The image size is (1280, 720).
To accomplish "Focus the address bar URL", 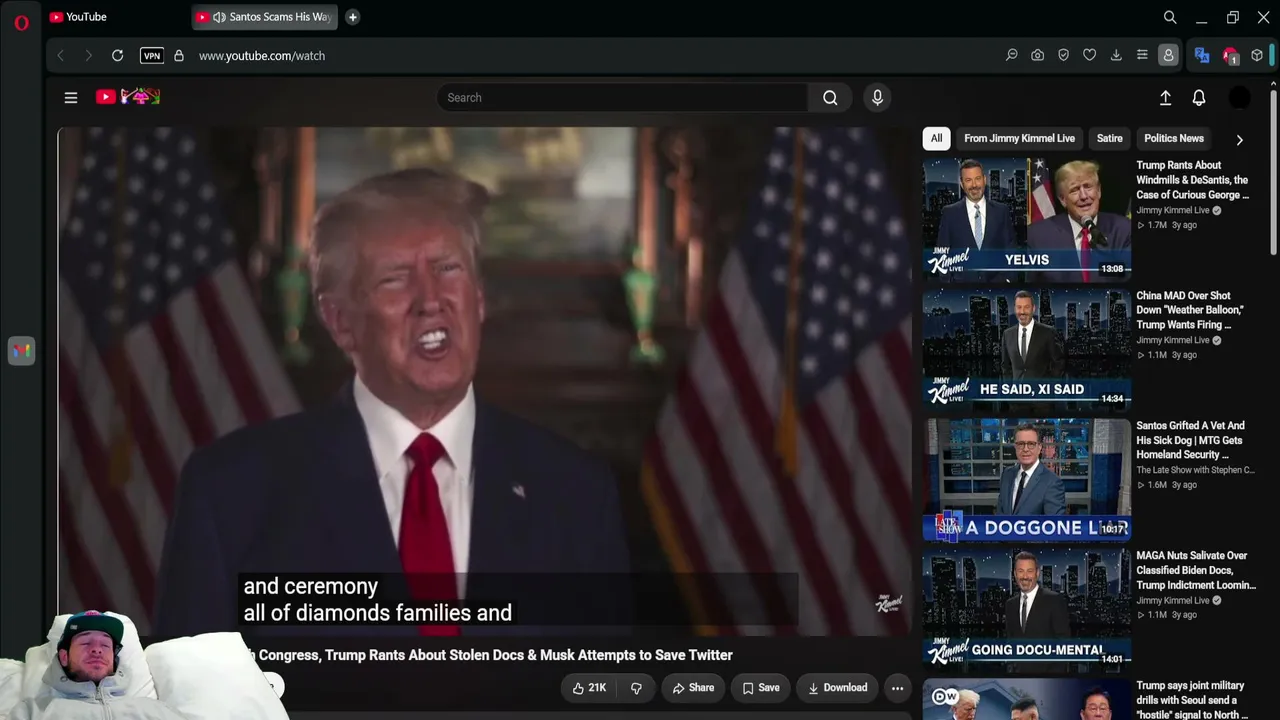I will click(262, 56).
